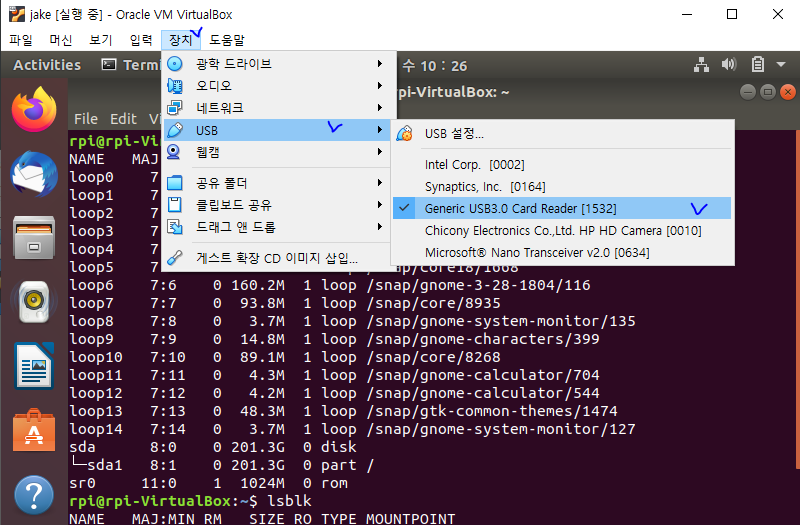Expand the USB submenu arrow
800x525 pixels.
[x=380, y=130]
